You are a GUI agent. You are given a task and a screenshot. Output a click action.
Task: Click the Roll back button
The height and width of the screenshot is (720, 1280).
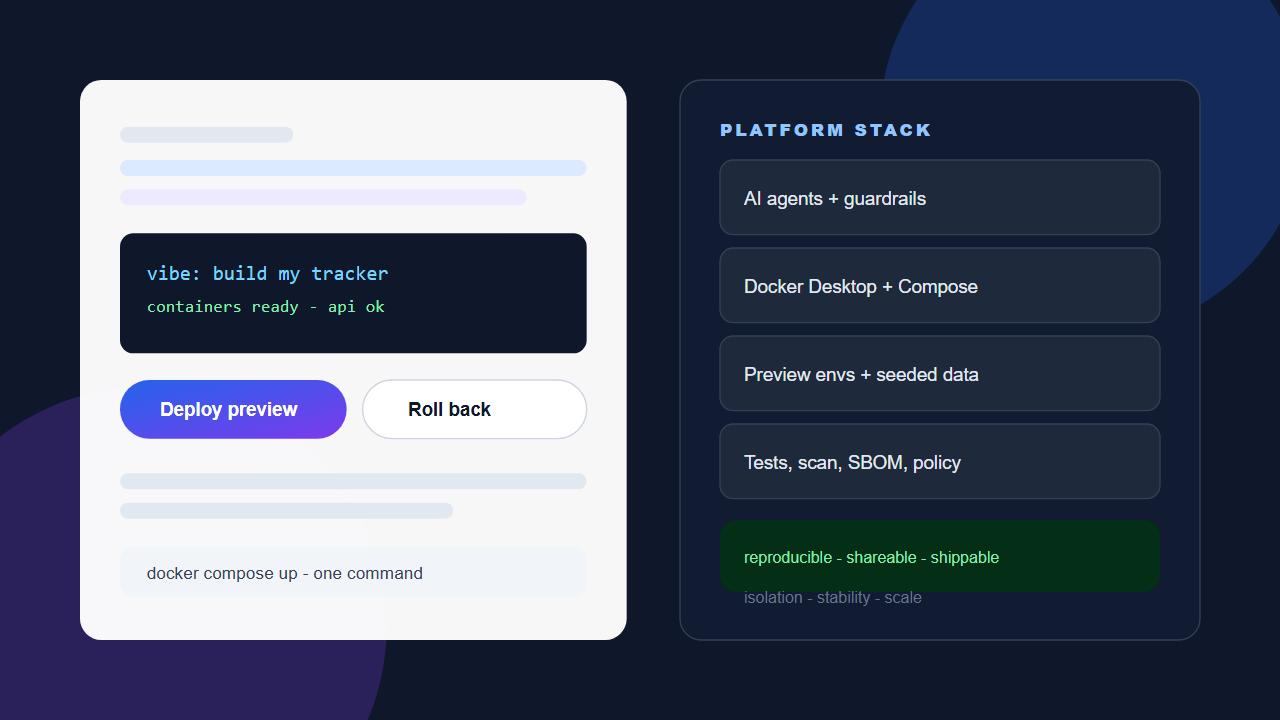[x=474, y=409]
